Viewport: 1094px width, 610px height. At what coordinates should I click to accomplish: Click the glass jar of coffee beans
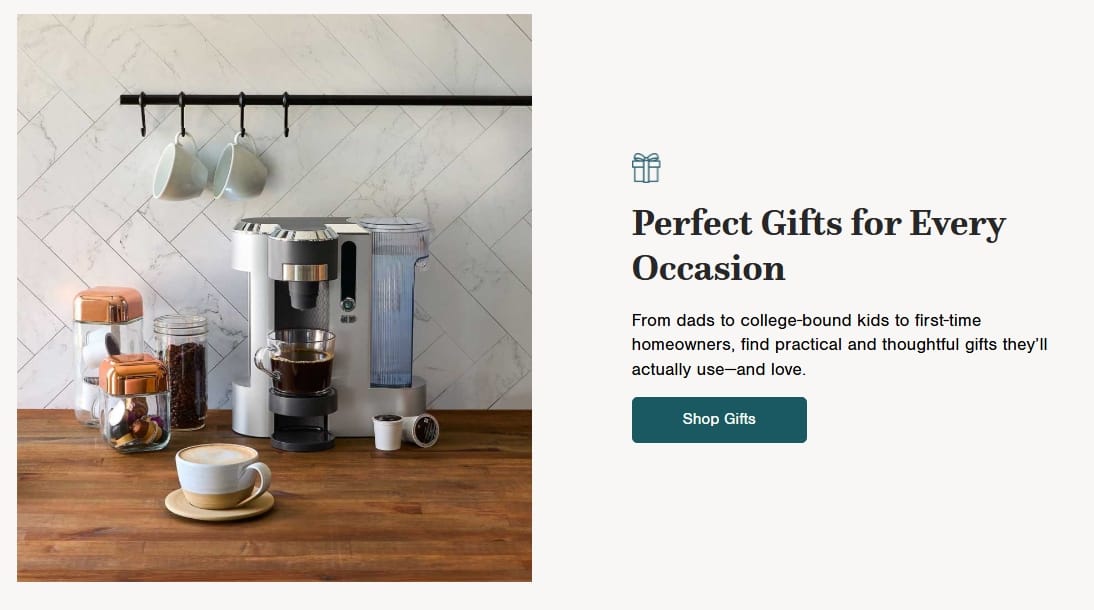(x=181, y=372)
